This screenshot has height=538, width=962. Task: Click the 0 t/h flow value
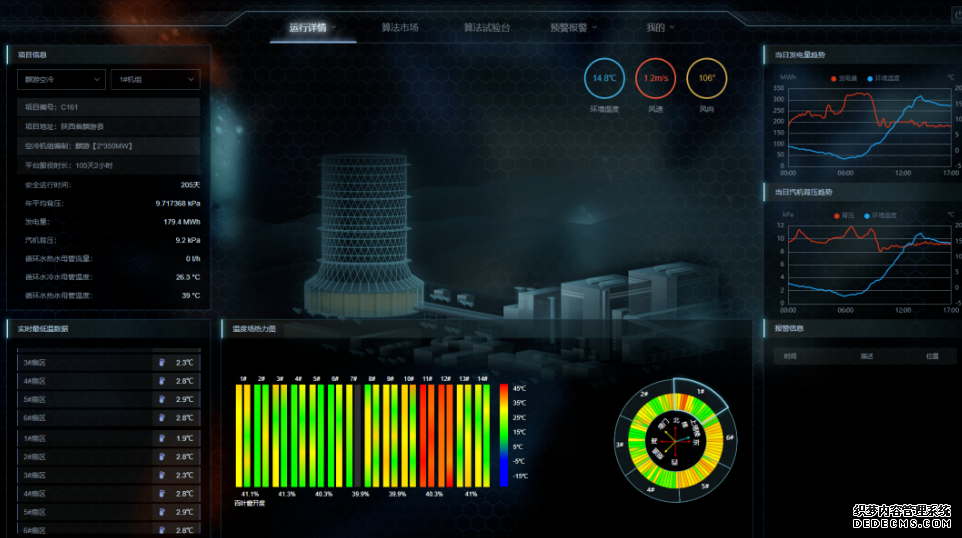click(x=193, y=259)
